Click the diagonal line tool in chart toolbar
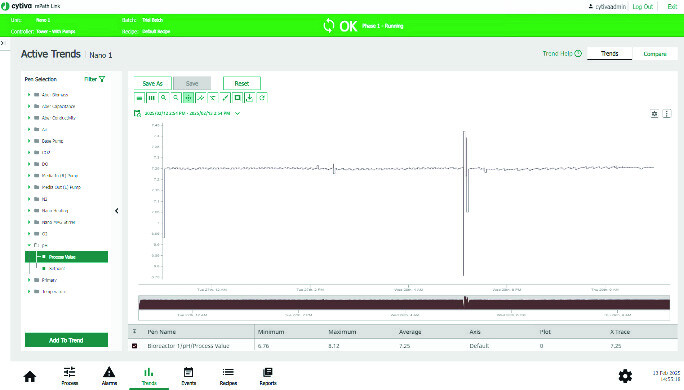The image size is (684, 390). coord(225,98)
